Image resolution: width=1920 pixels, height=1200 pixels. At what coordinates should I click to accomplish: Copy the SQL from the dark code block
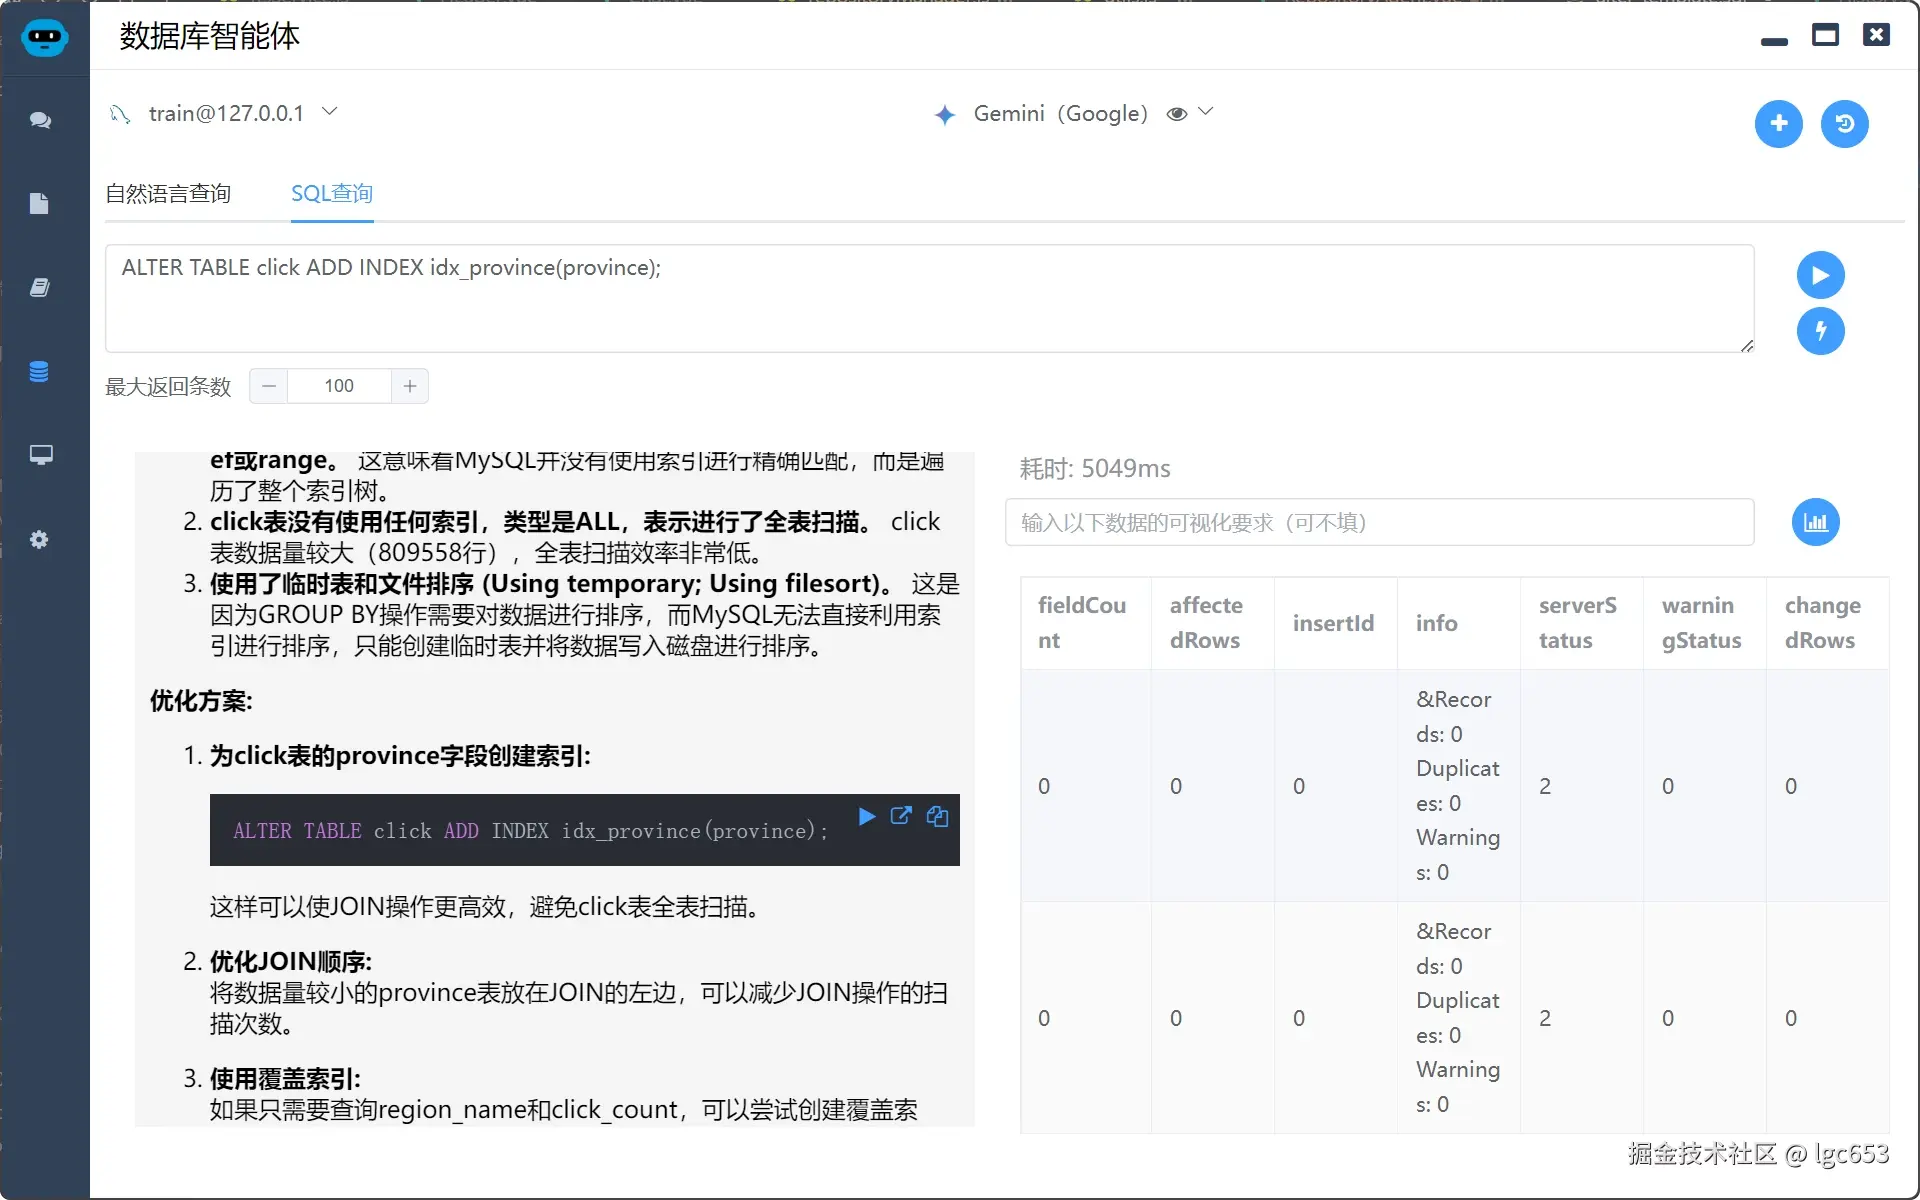tap(938, 817)
